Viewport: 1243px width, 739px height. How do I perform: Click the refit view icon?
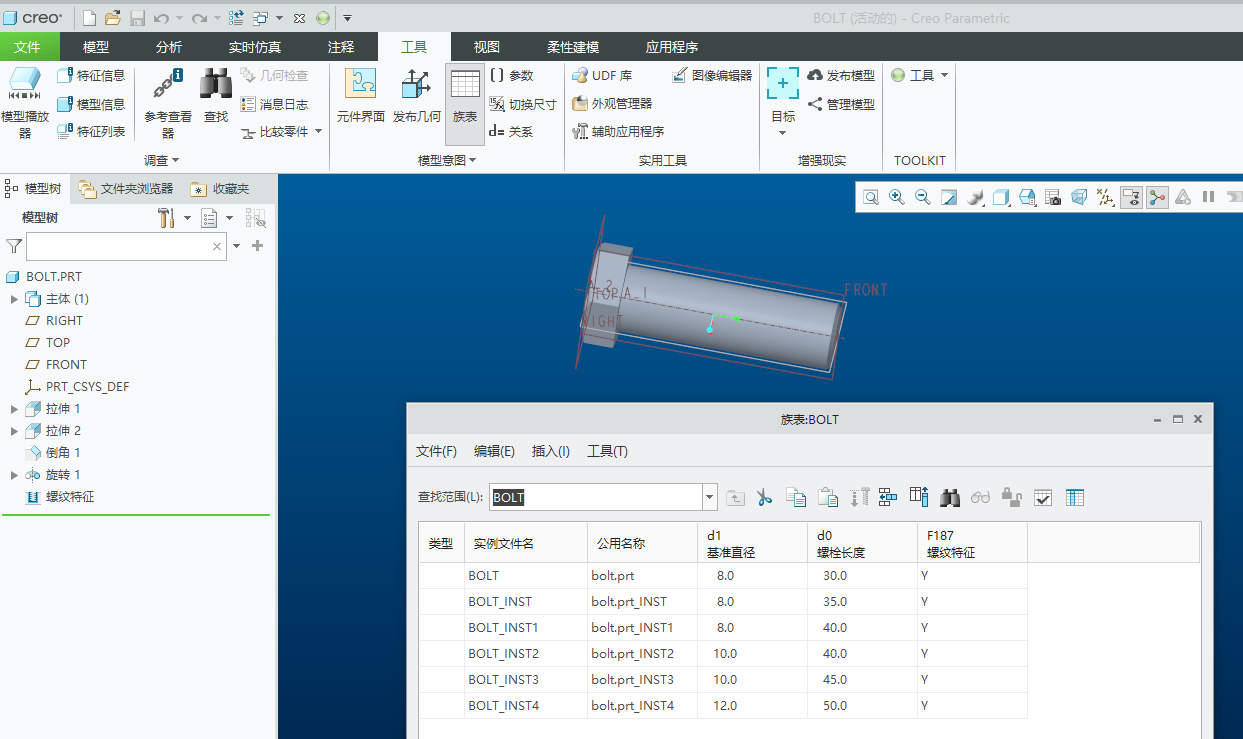(x=871, y=198)
